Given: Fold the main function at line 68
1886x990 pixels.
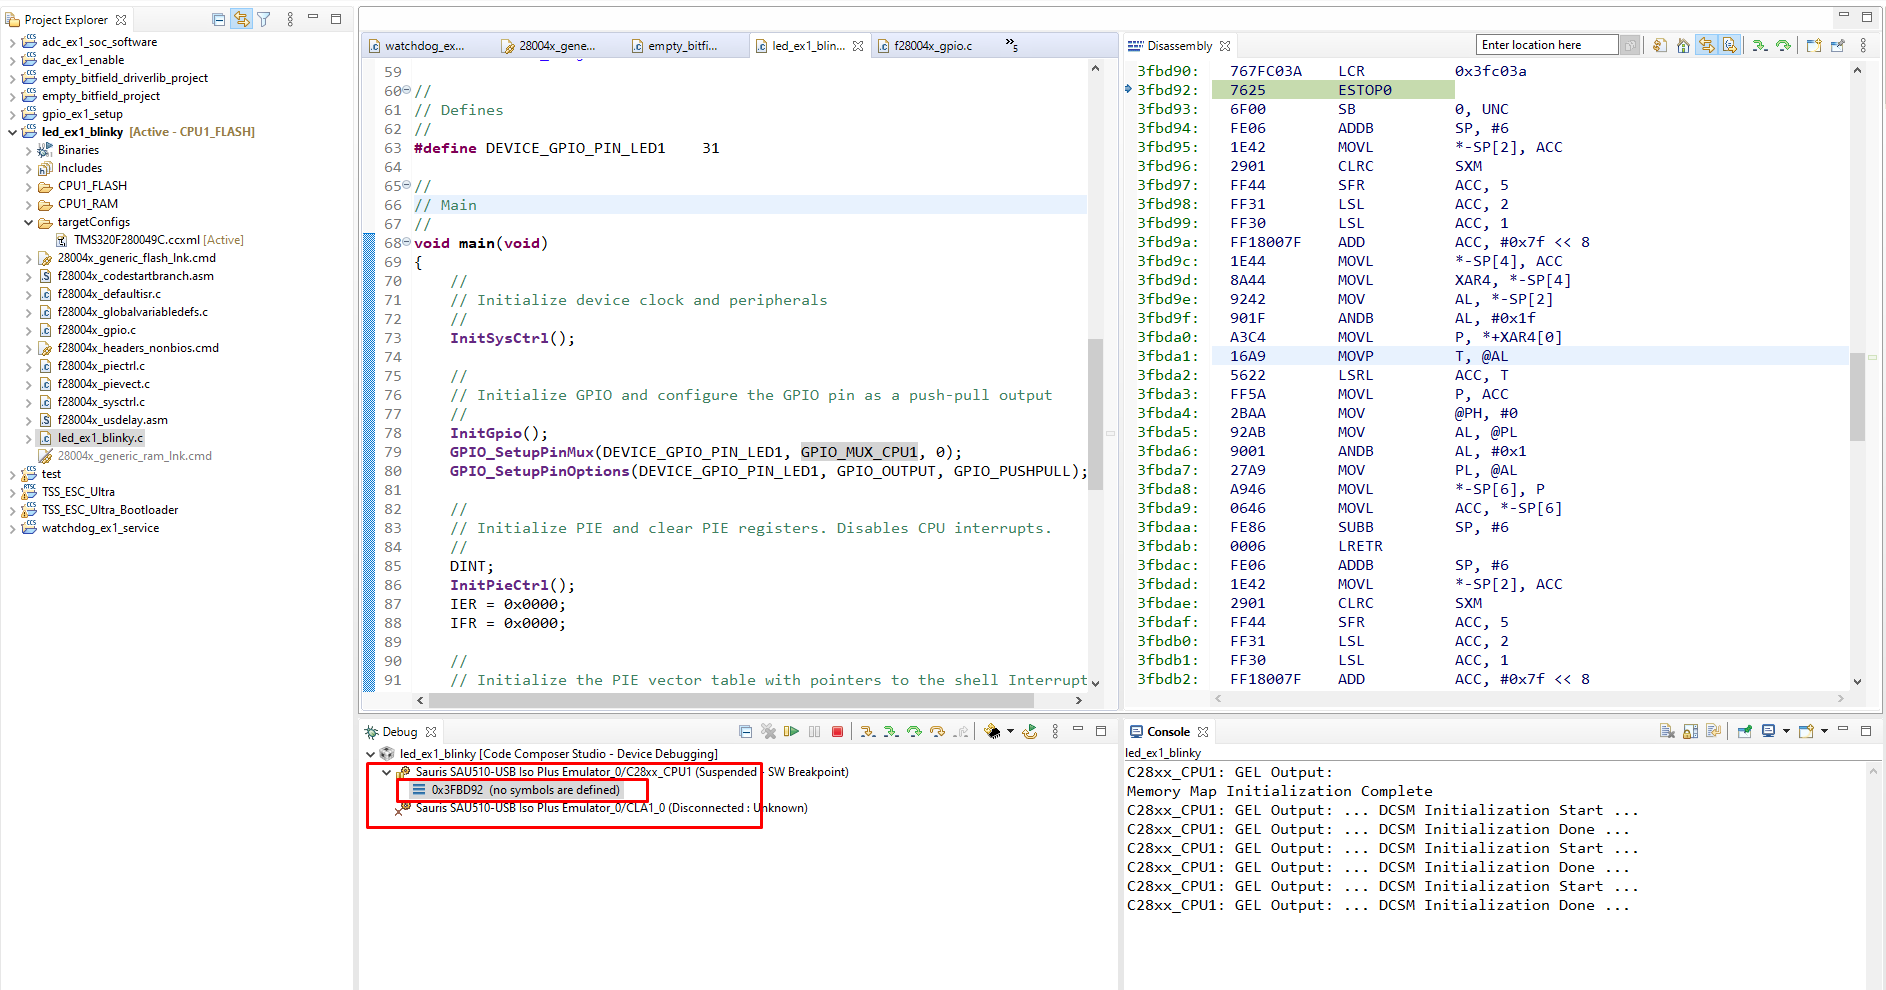Looking at the screenshot, I should (x=407, y=242).
